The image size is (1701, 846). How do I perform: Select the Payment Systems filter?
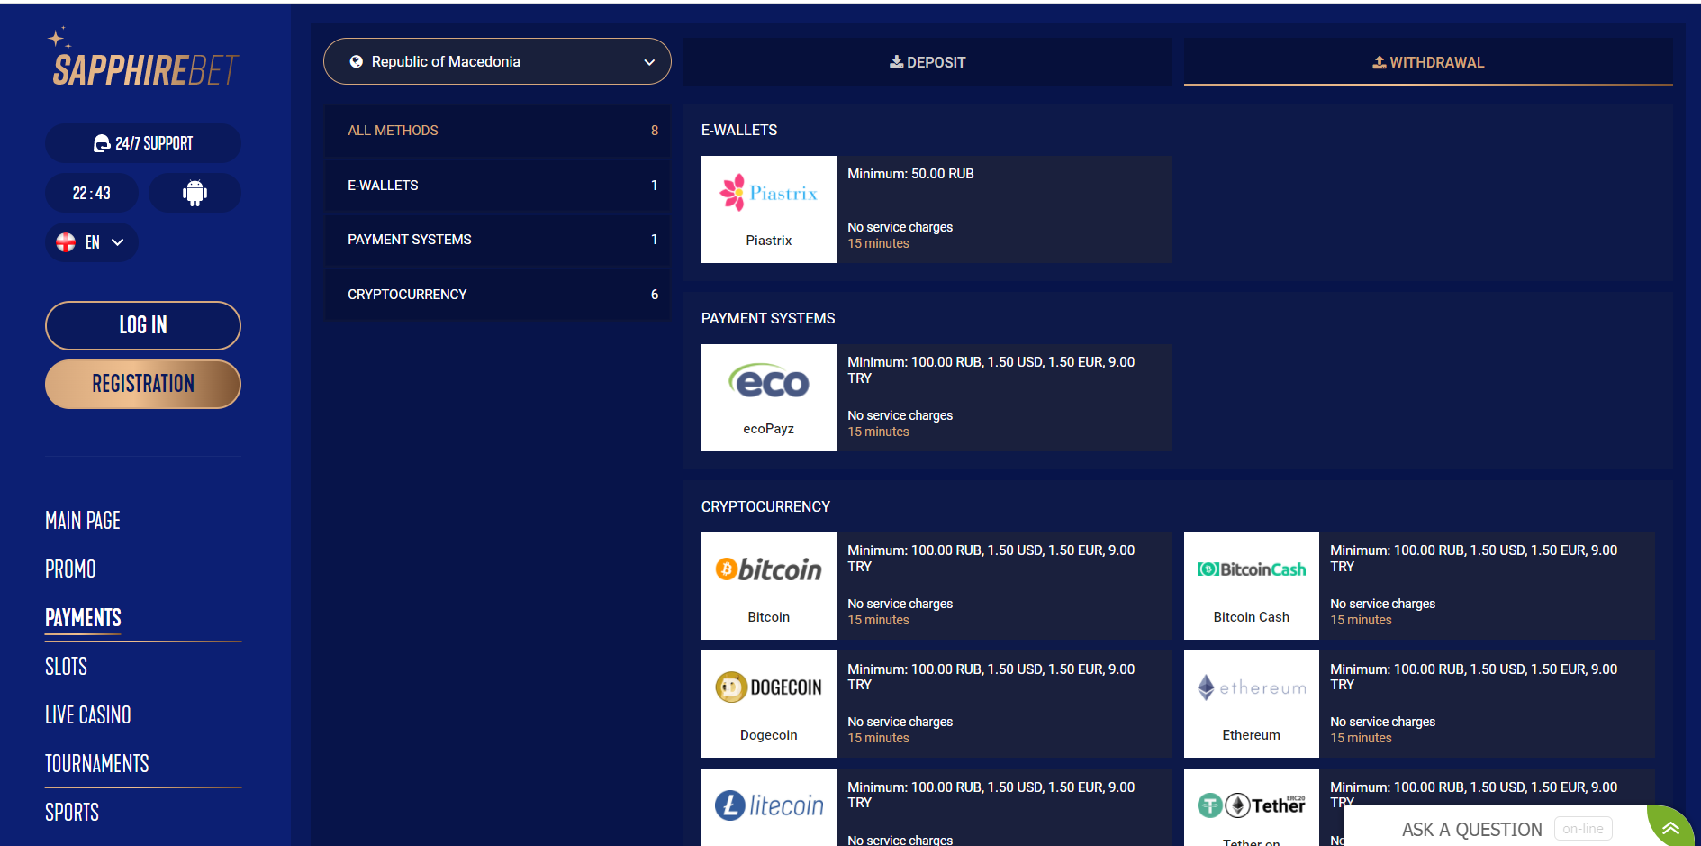(497, 239)
